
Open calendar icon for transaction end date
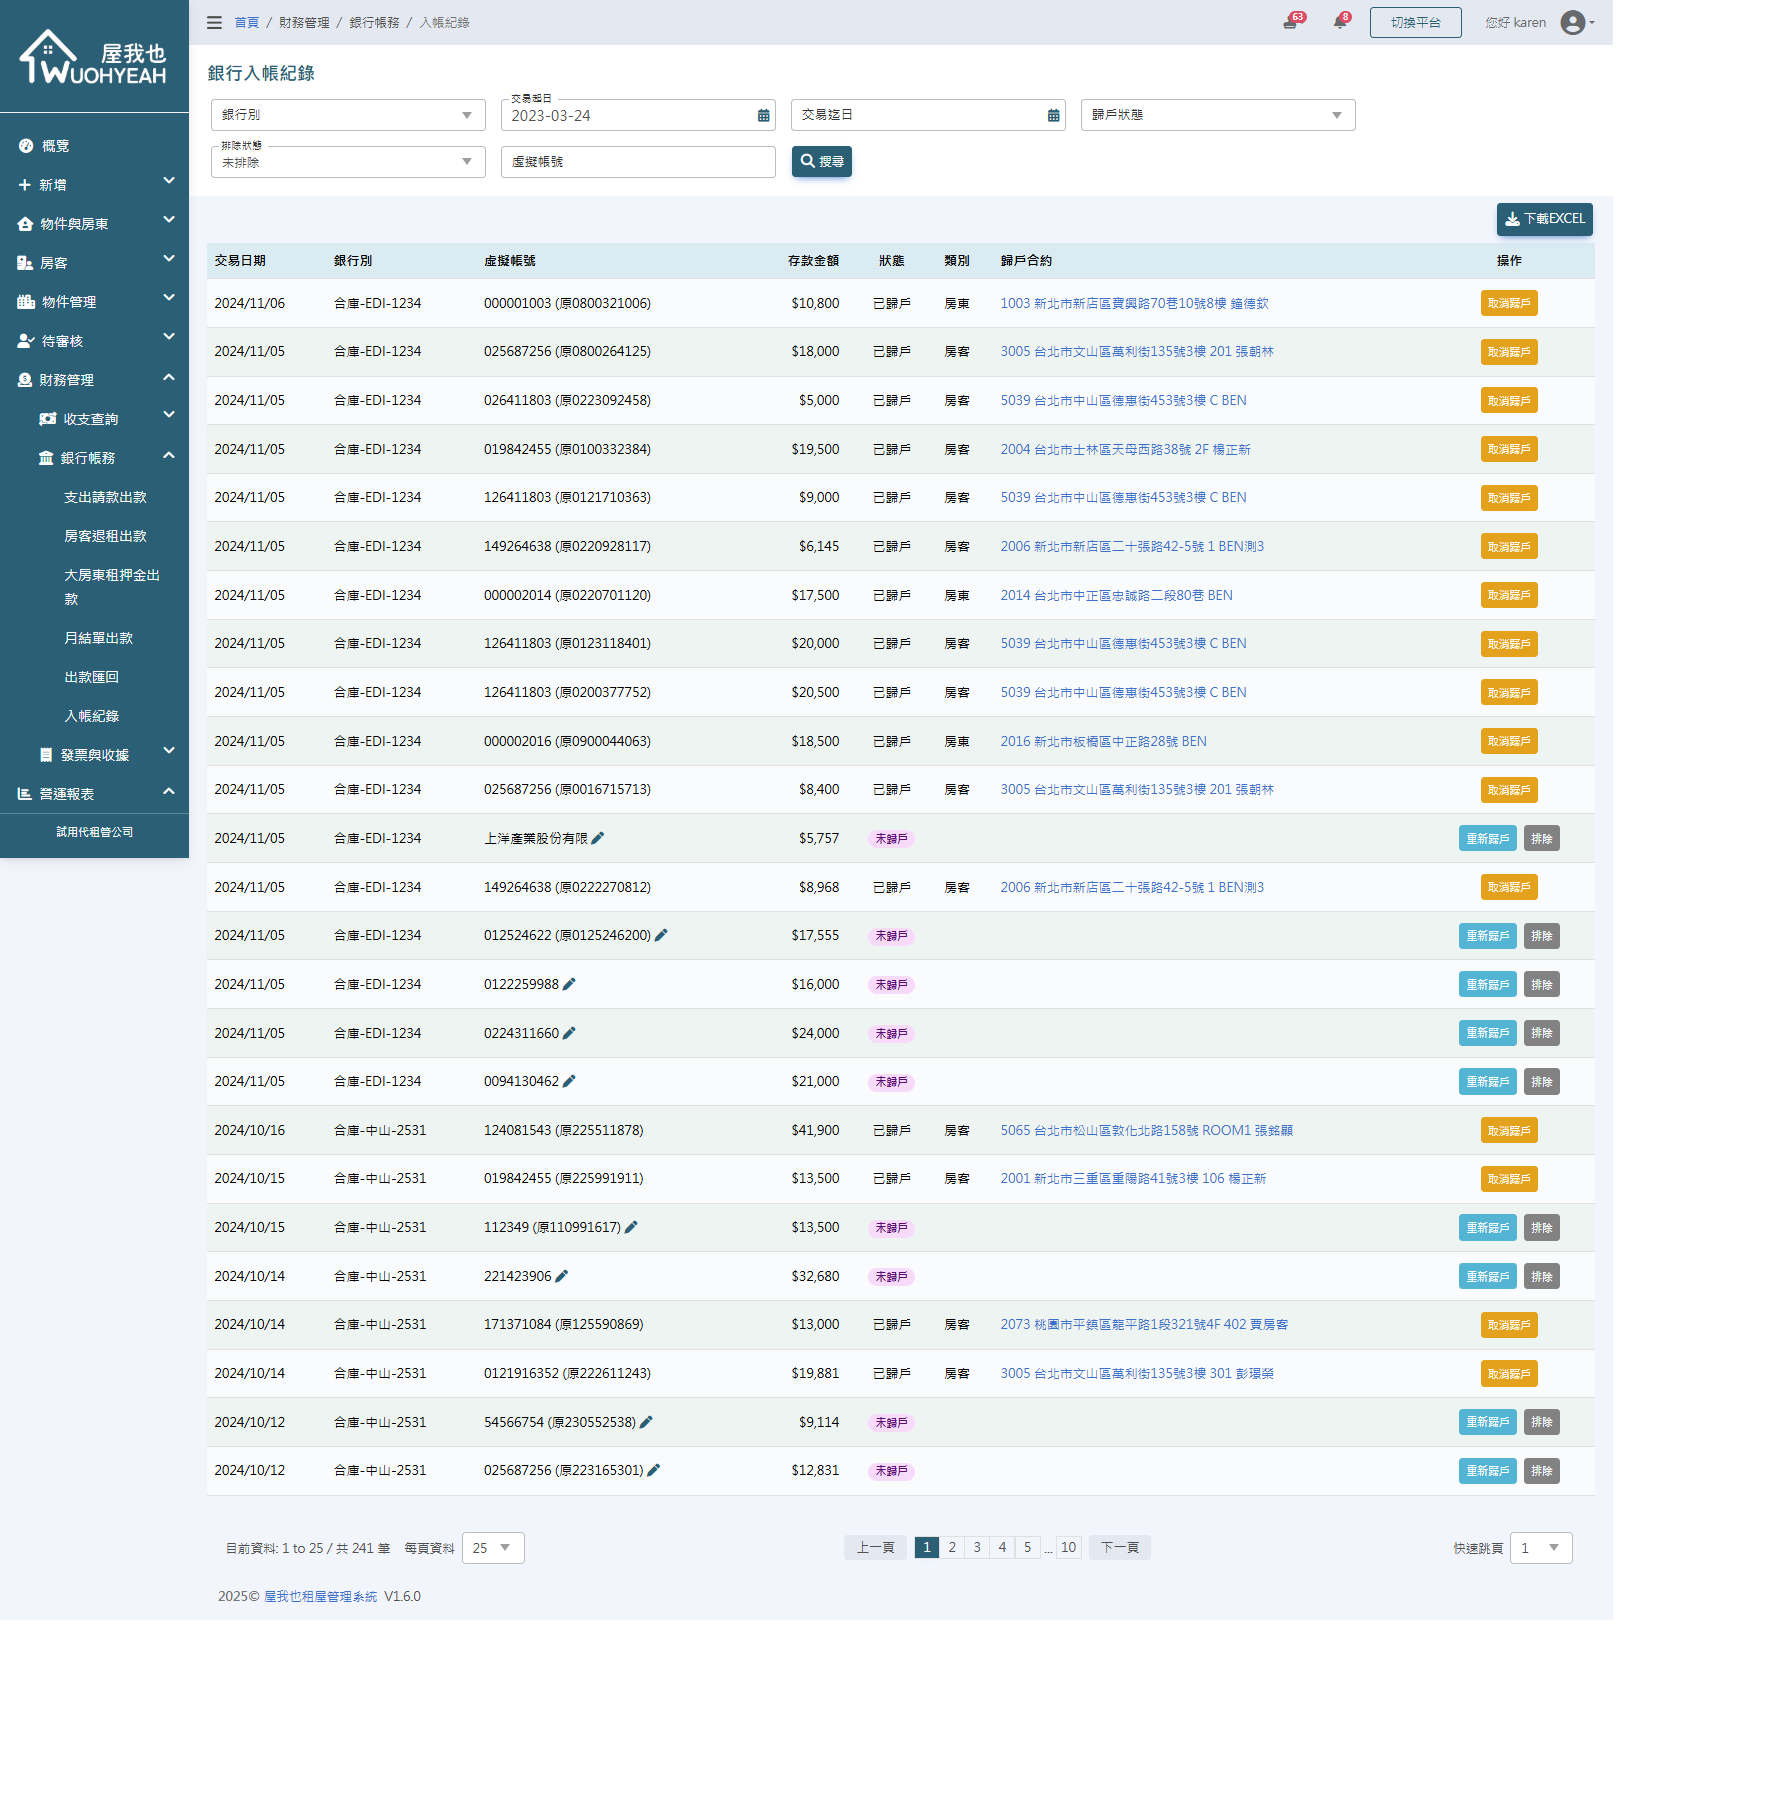(x=1053, y=116)
